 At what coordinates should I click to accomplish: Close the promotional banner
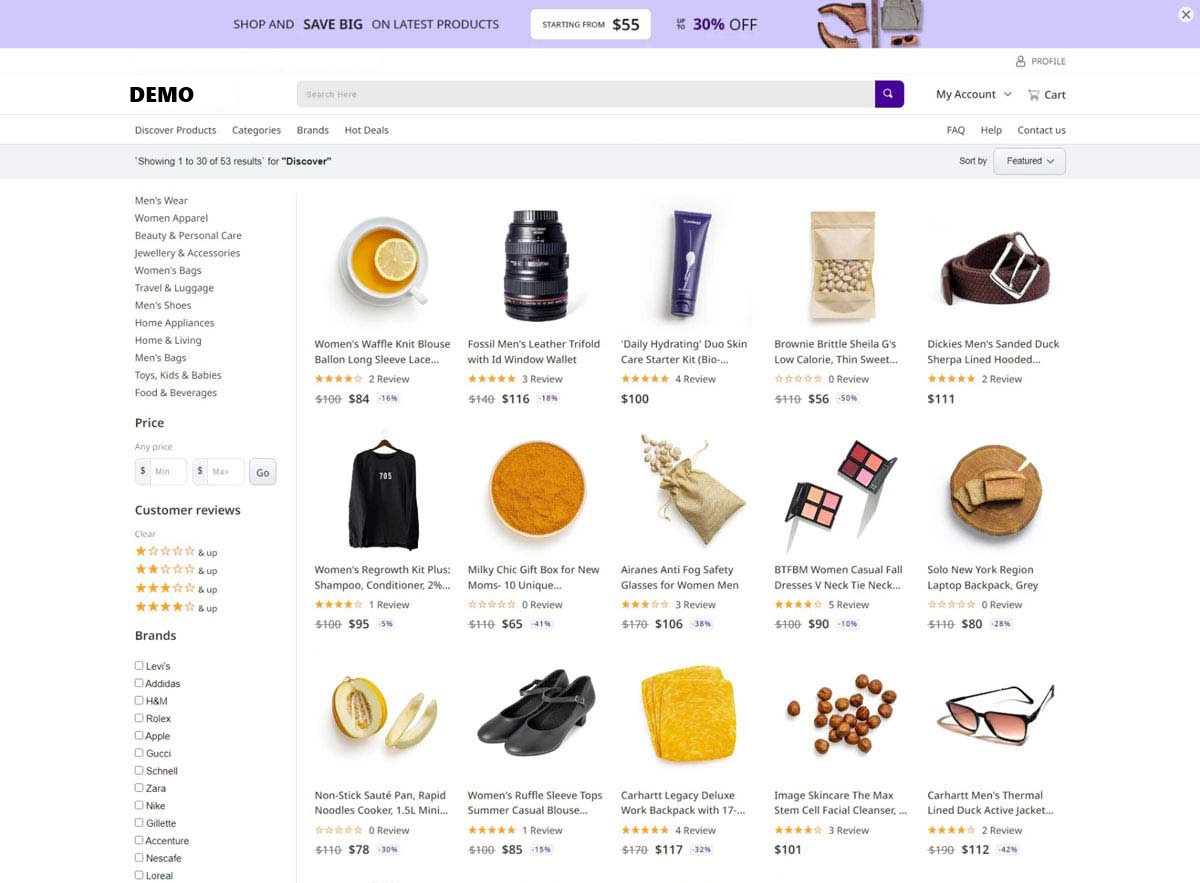pos(1186,14)
